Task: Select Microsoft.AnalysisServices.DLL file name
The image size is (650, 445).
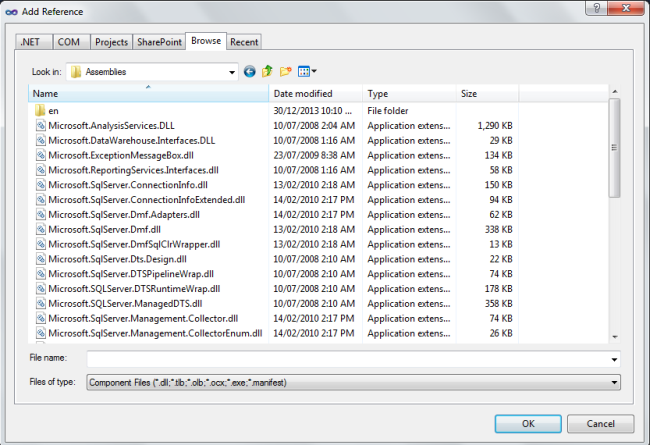Action: [x=112, y=126]
